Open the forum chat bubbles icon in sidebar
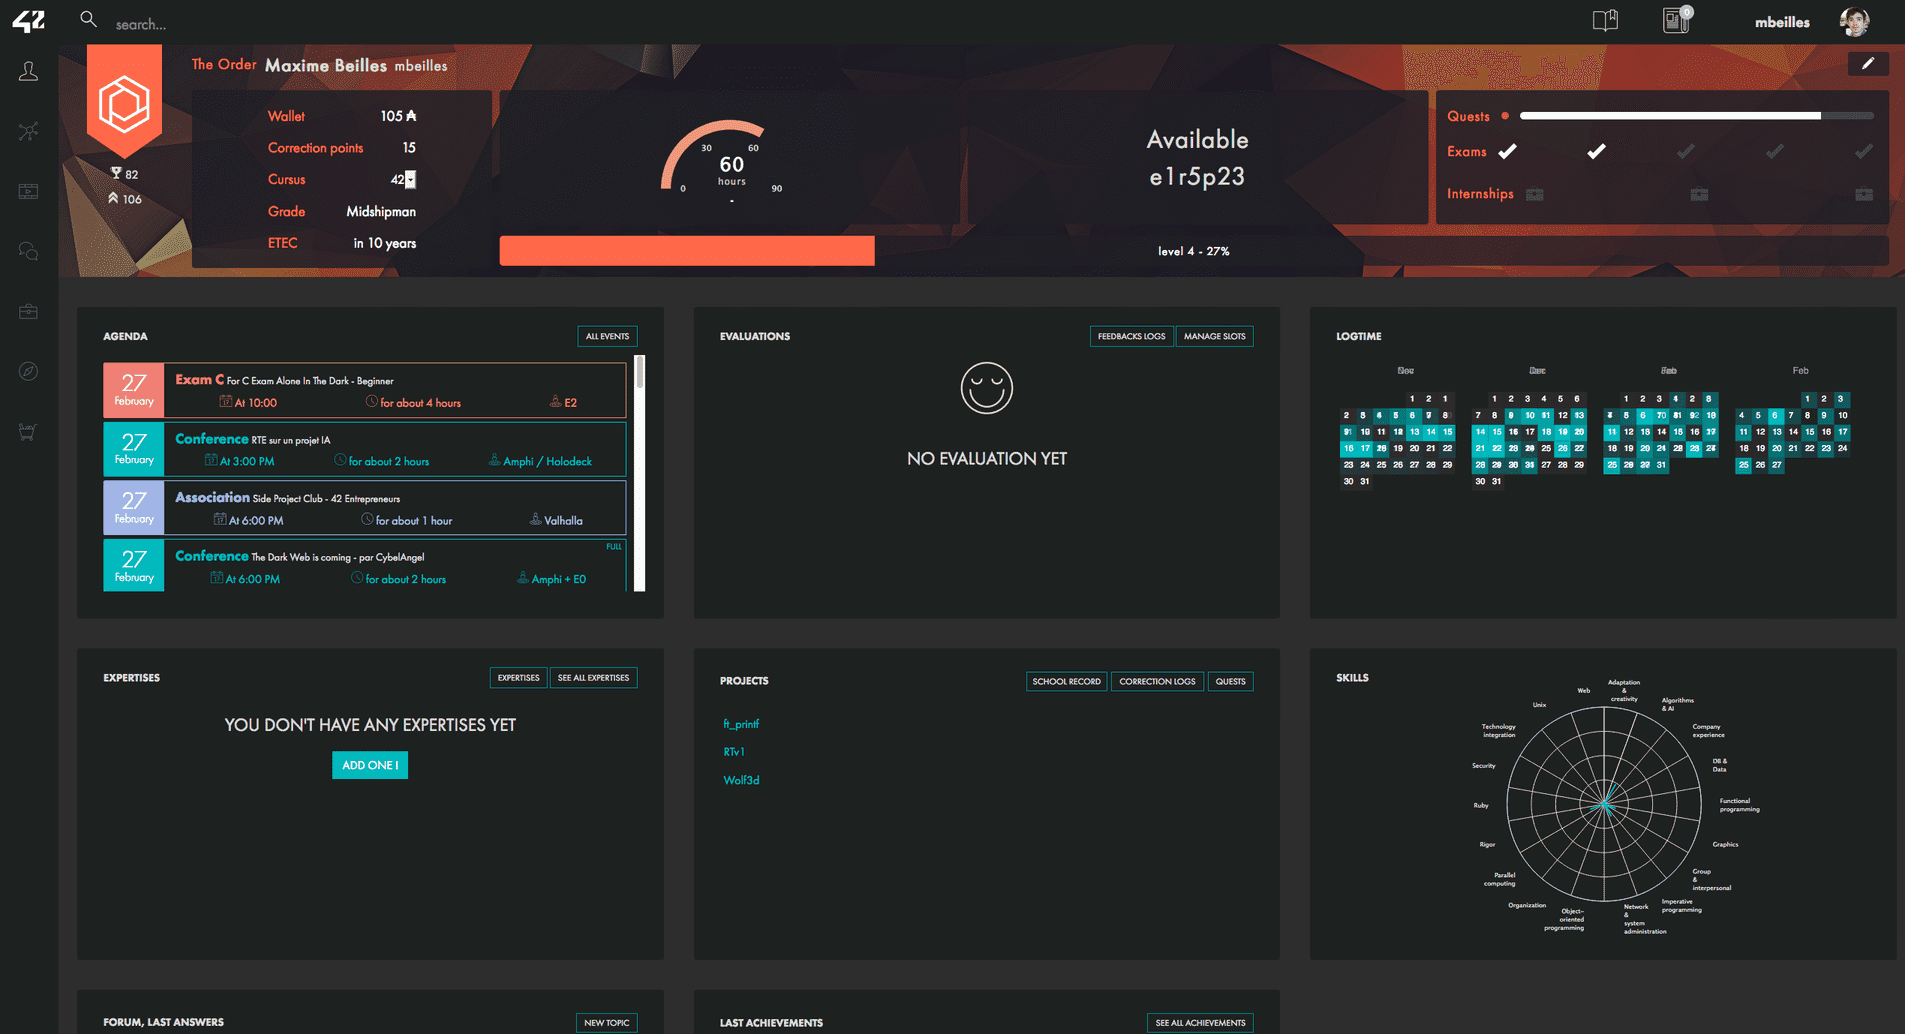1905x1034 pixels. (28, 251)
